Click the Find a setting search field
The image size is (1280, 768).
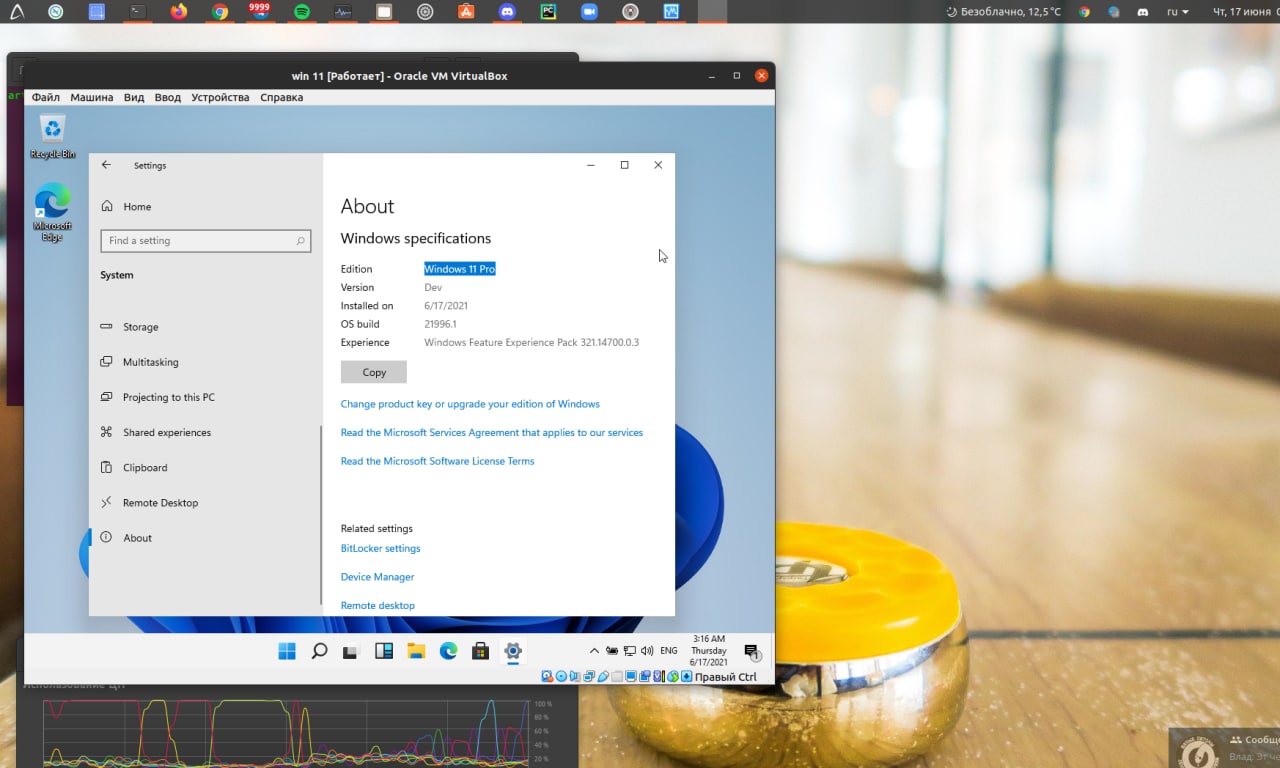click(x=206, y=241)
